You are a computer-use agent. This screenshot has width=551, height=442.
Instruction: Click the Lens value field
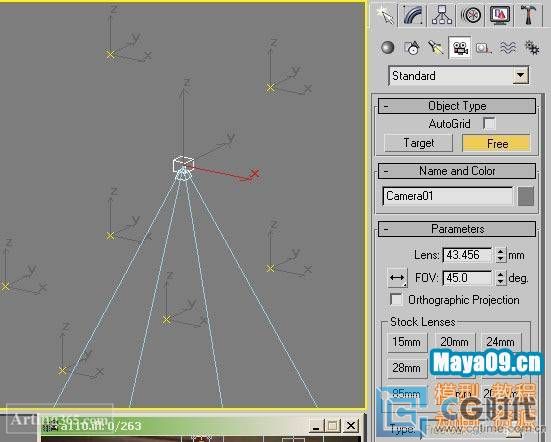(x=467, y=255)
